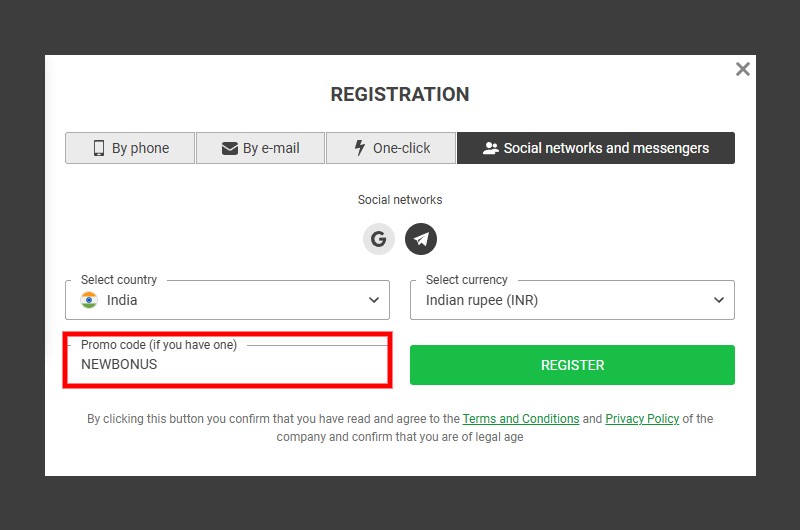
Task: Click the phone icon in By phone tab
Action: (99, 148)
